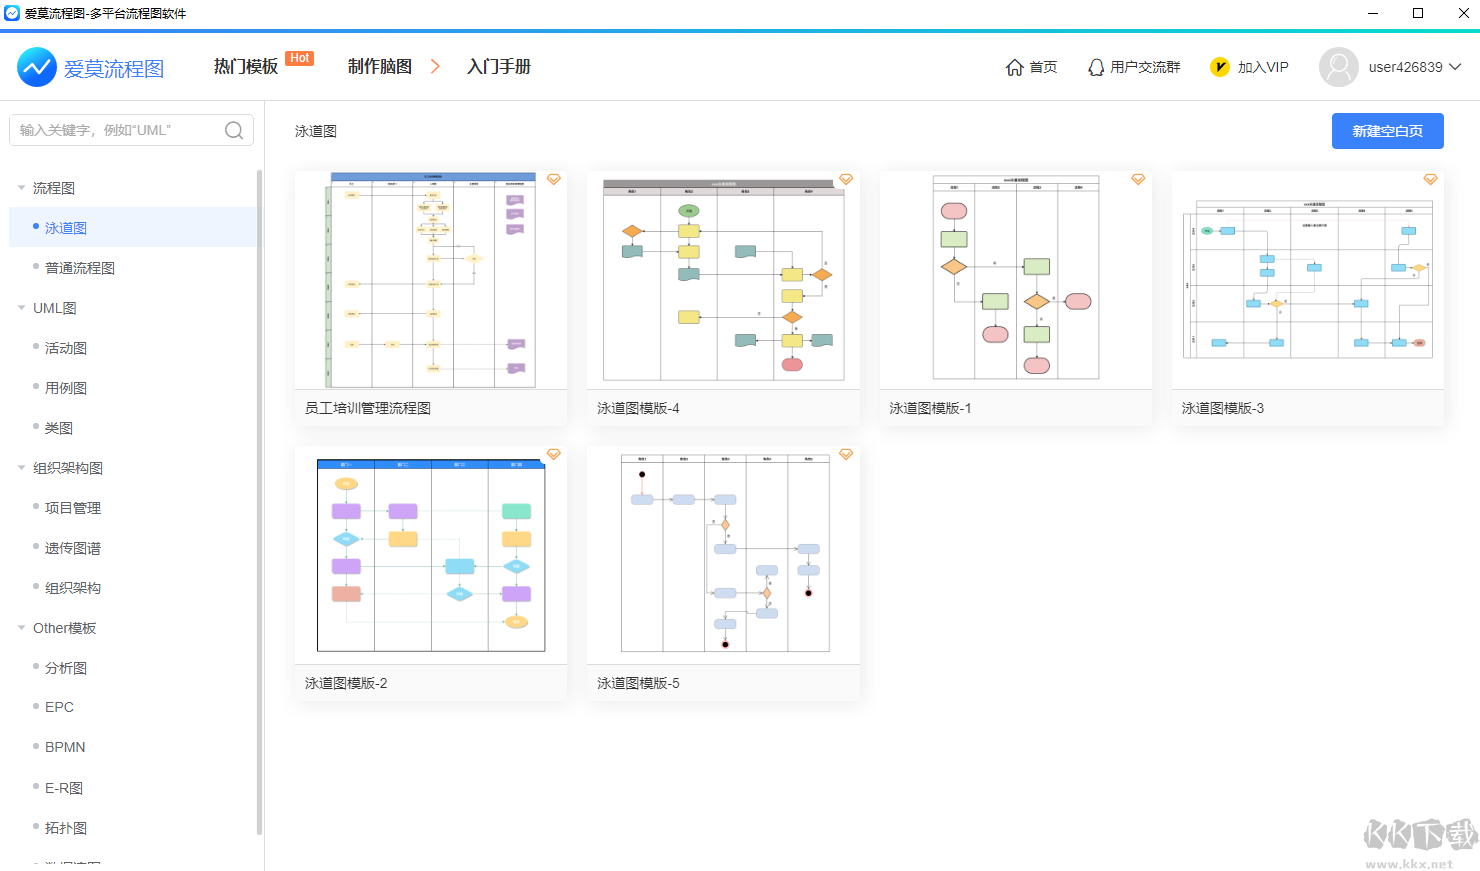Click the user avatar icon
1480x871 pixels.
(1338, 67)
